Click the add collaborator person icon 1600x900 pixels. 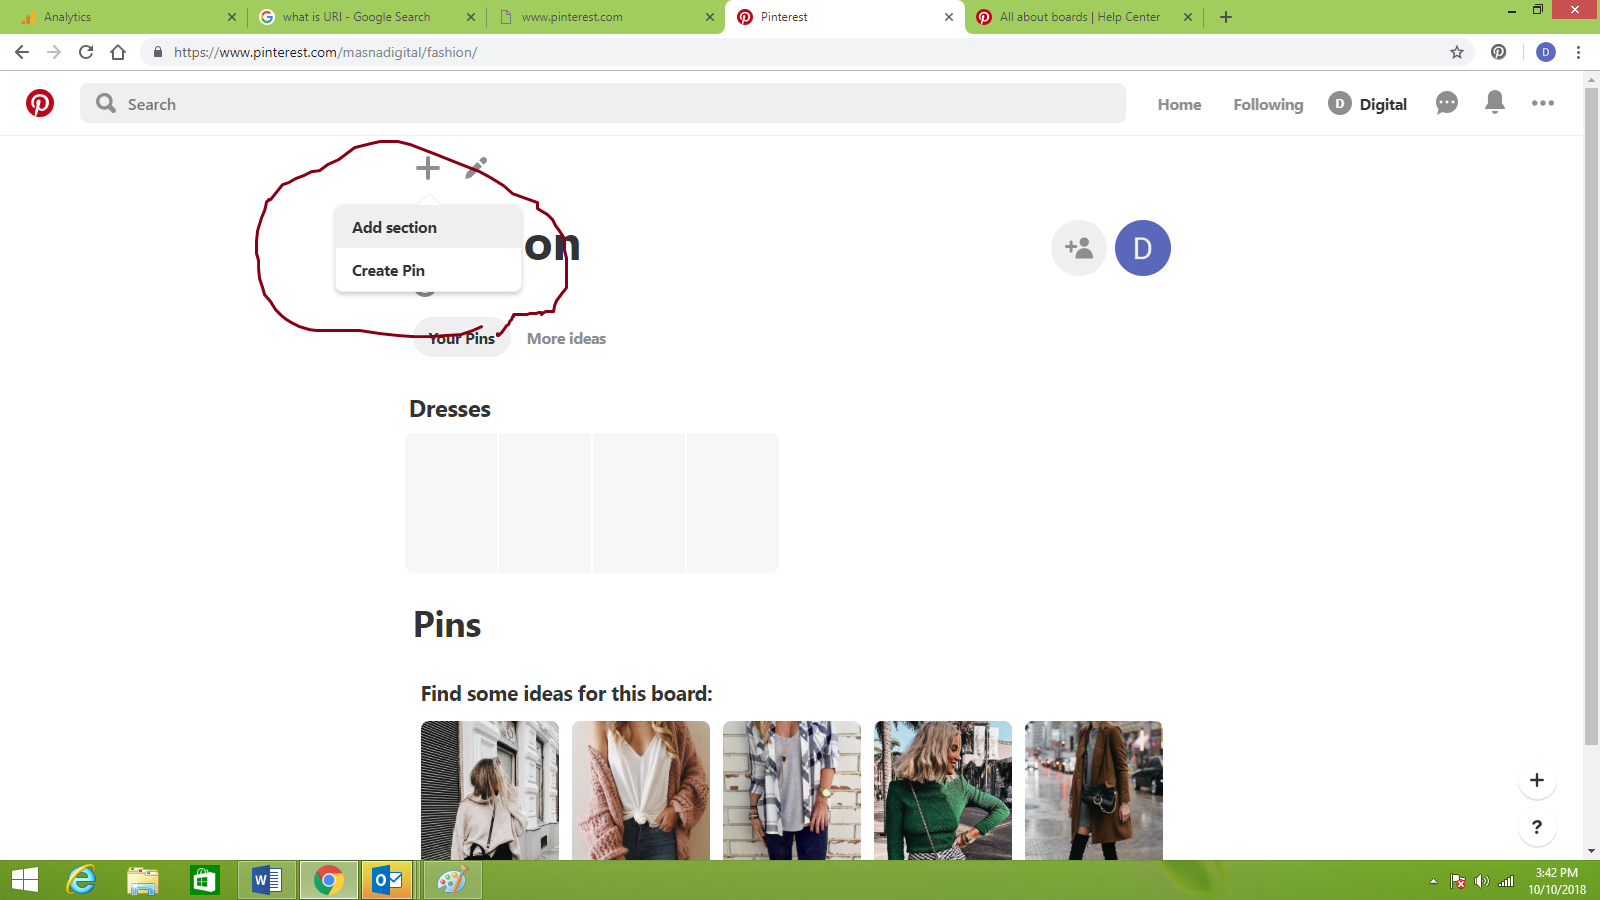[1078, 248]
